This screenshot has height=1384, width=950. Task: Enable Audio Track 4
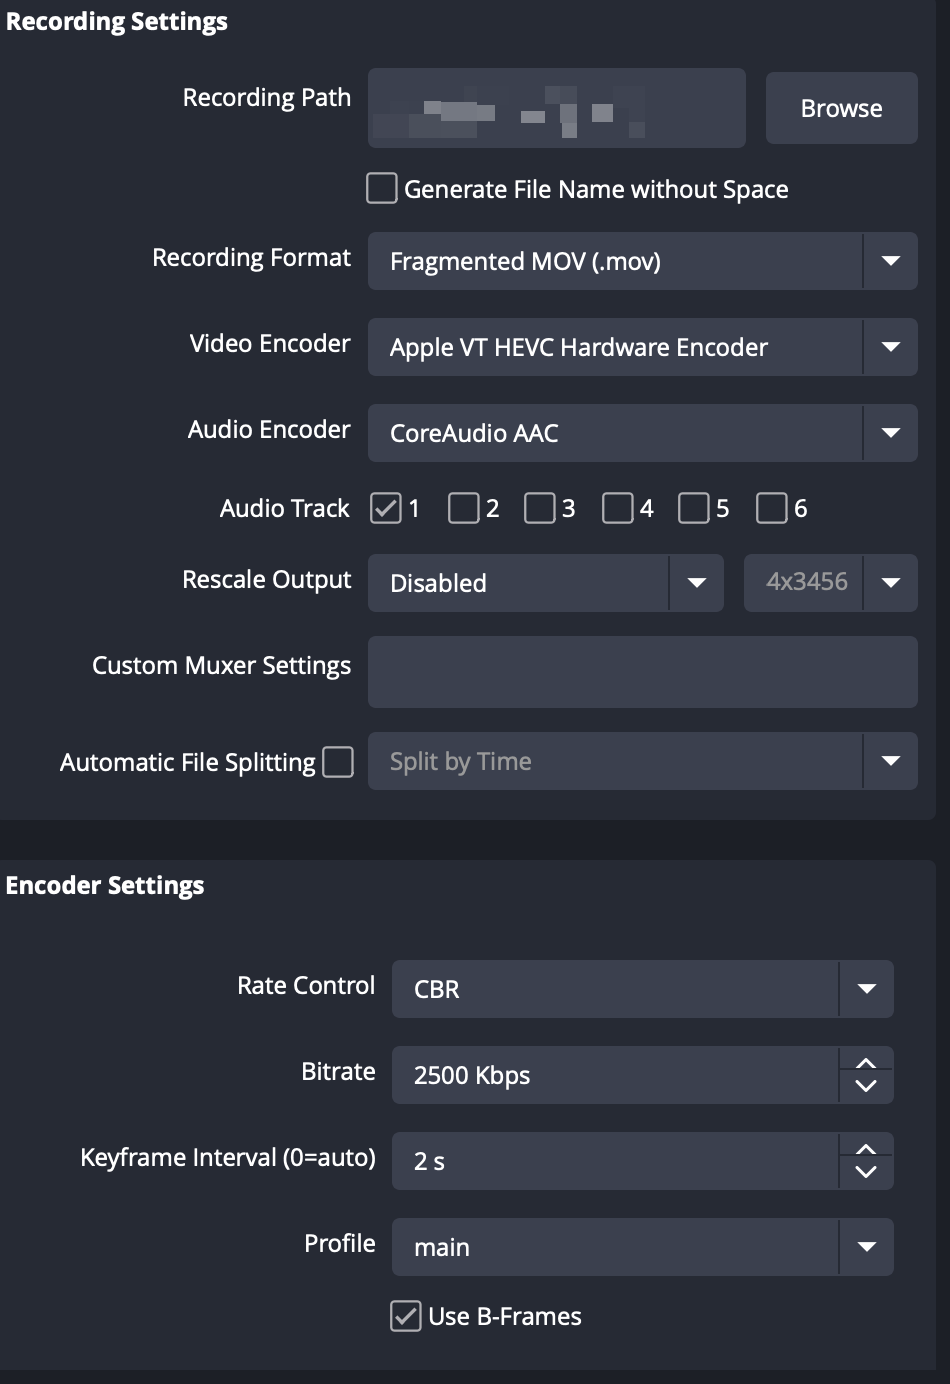[618, 508]
